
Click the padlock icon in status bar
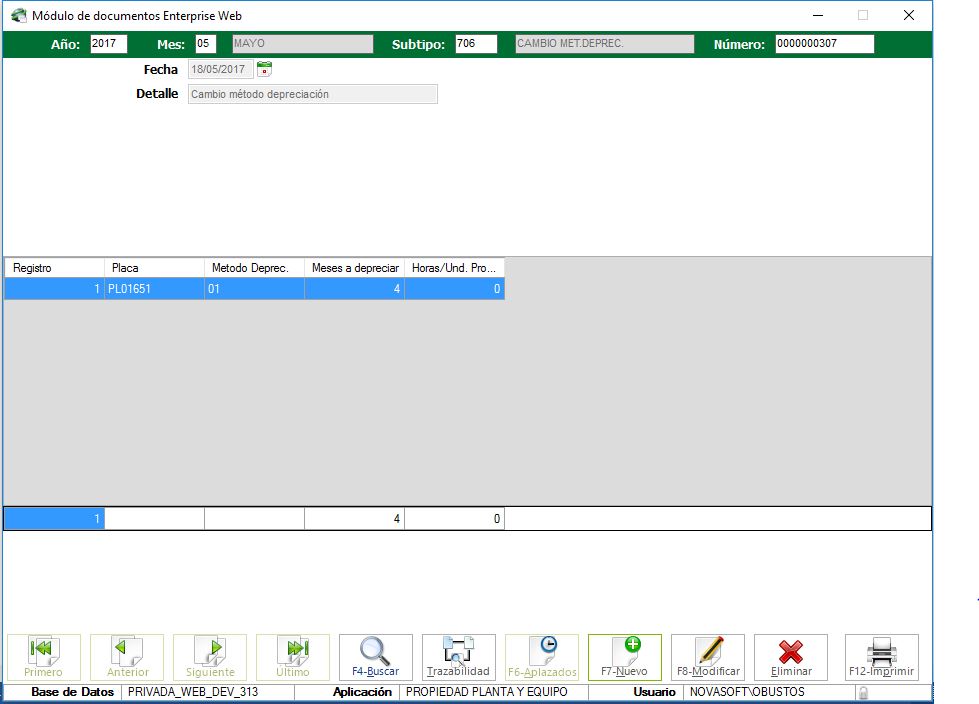tap(863, 692)
